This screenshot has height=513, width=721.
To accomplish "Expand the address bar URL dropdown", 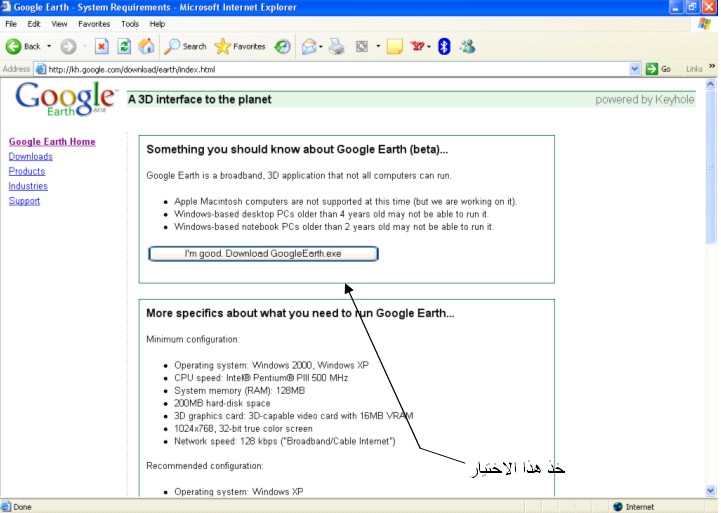I will [635, 69].
